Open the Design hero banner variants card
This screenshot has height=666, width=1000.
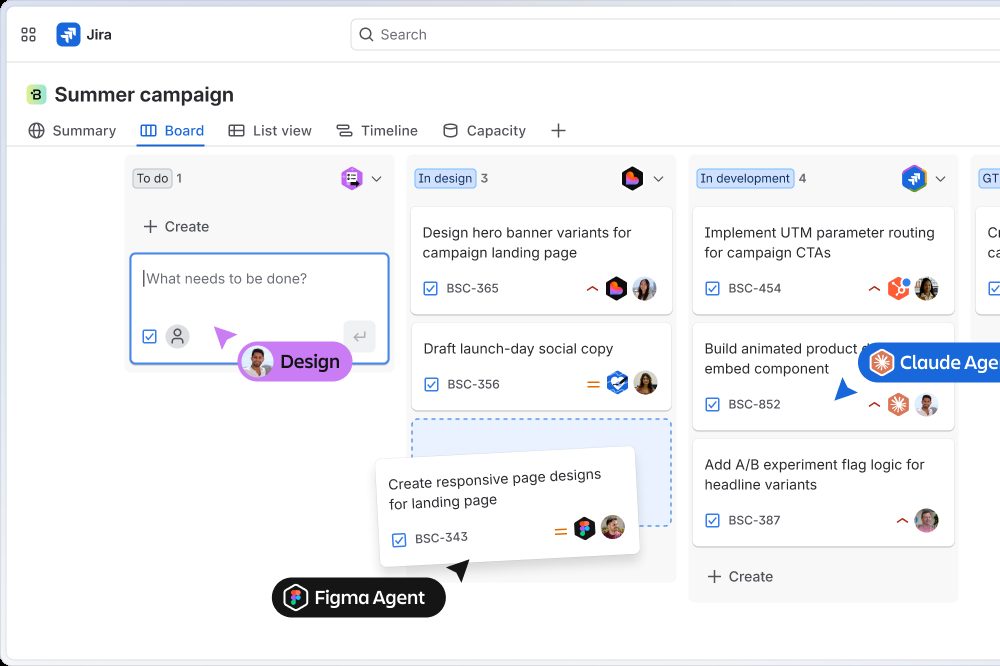pyautogui.click(x=541, y=260)
